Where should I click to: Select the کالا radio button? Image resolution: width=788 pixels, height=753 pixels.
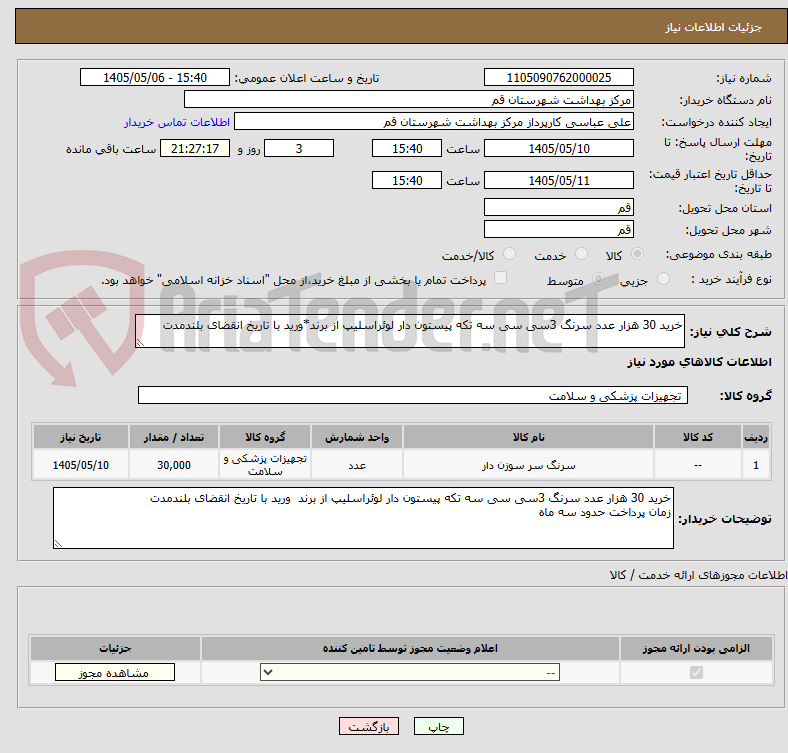(x=637, y=254)
